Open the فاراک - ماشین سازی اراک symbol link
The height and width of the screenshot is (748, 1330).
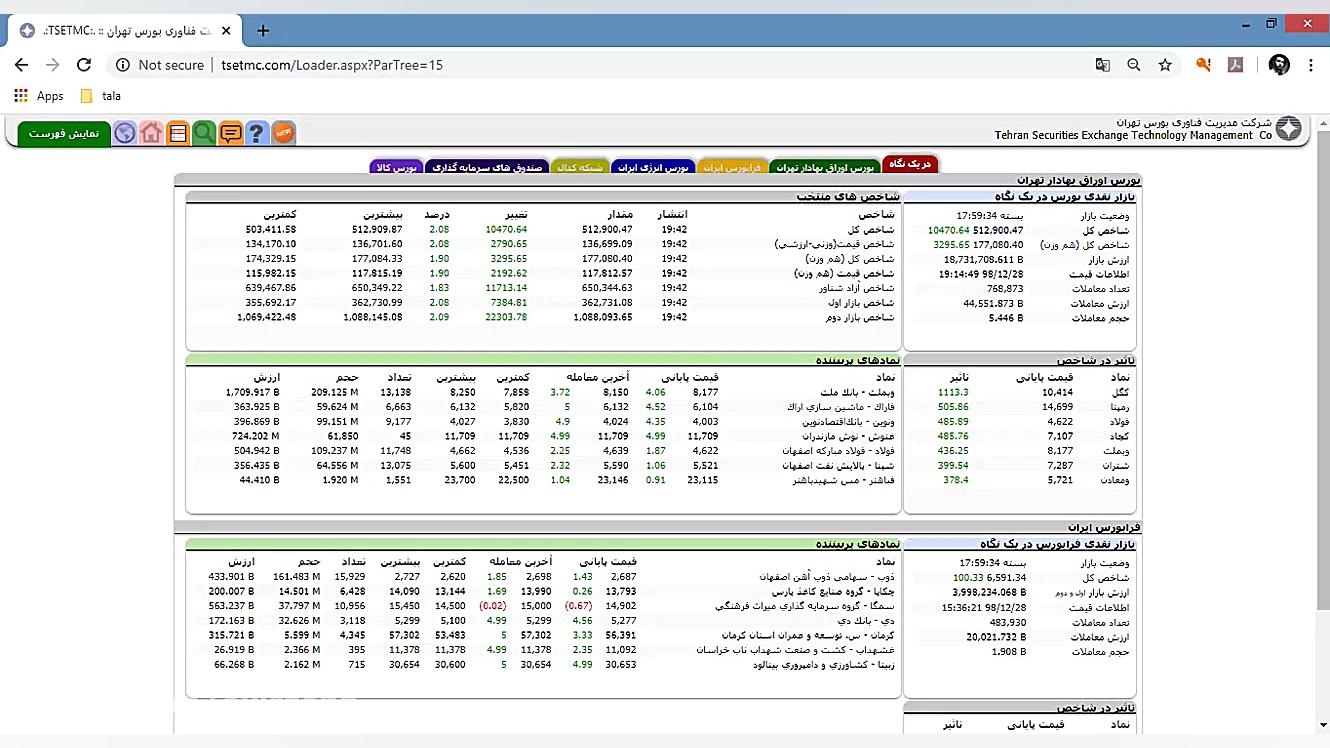pos(842,407)
